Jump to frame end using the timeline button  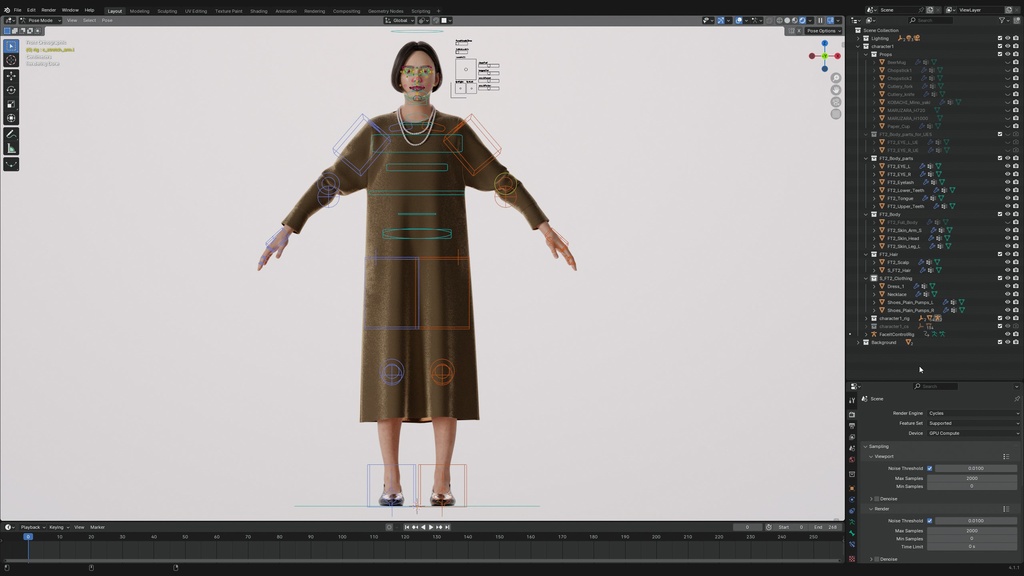[446, 527]
